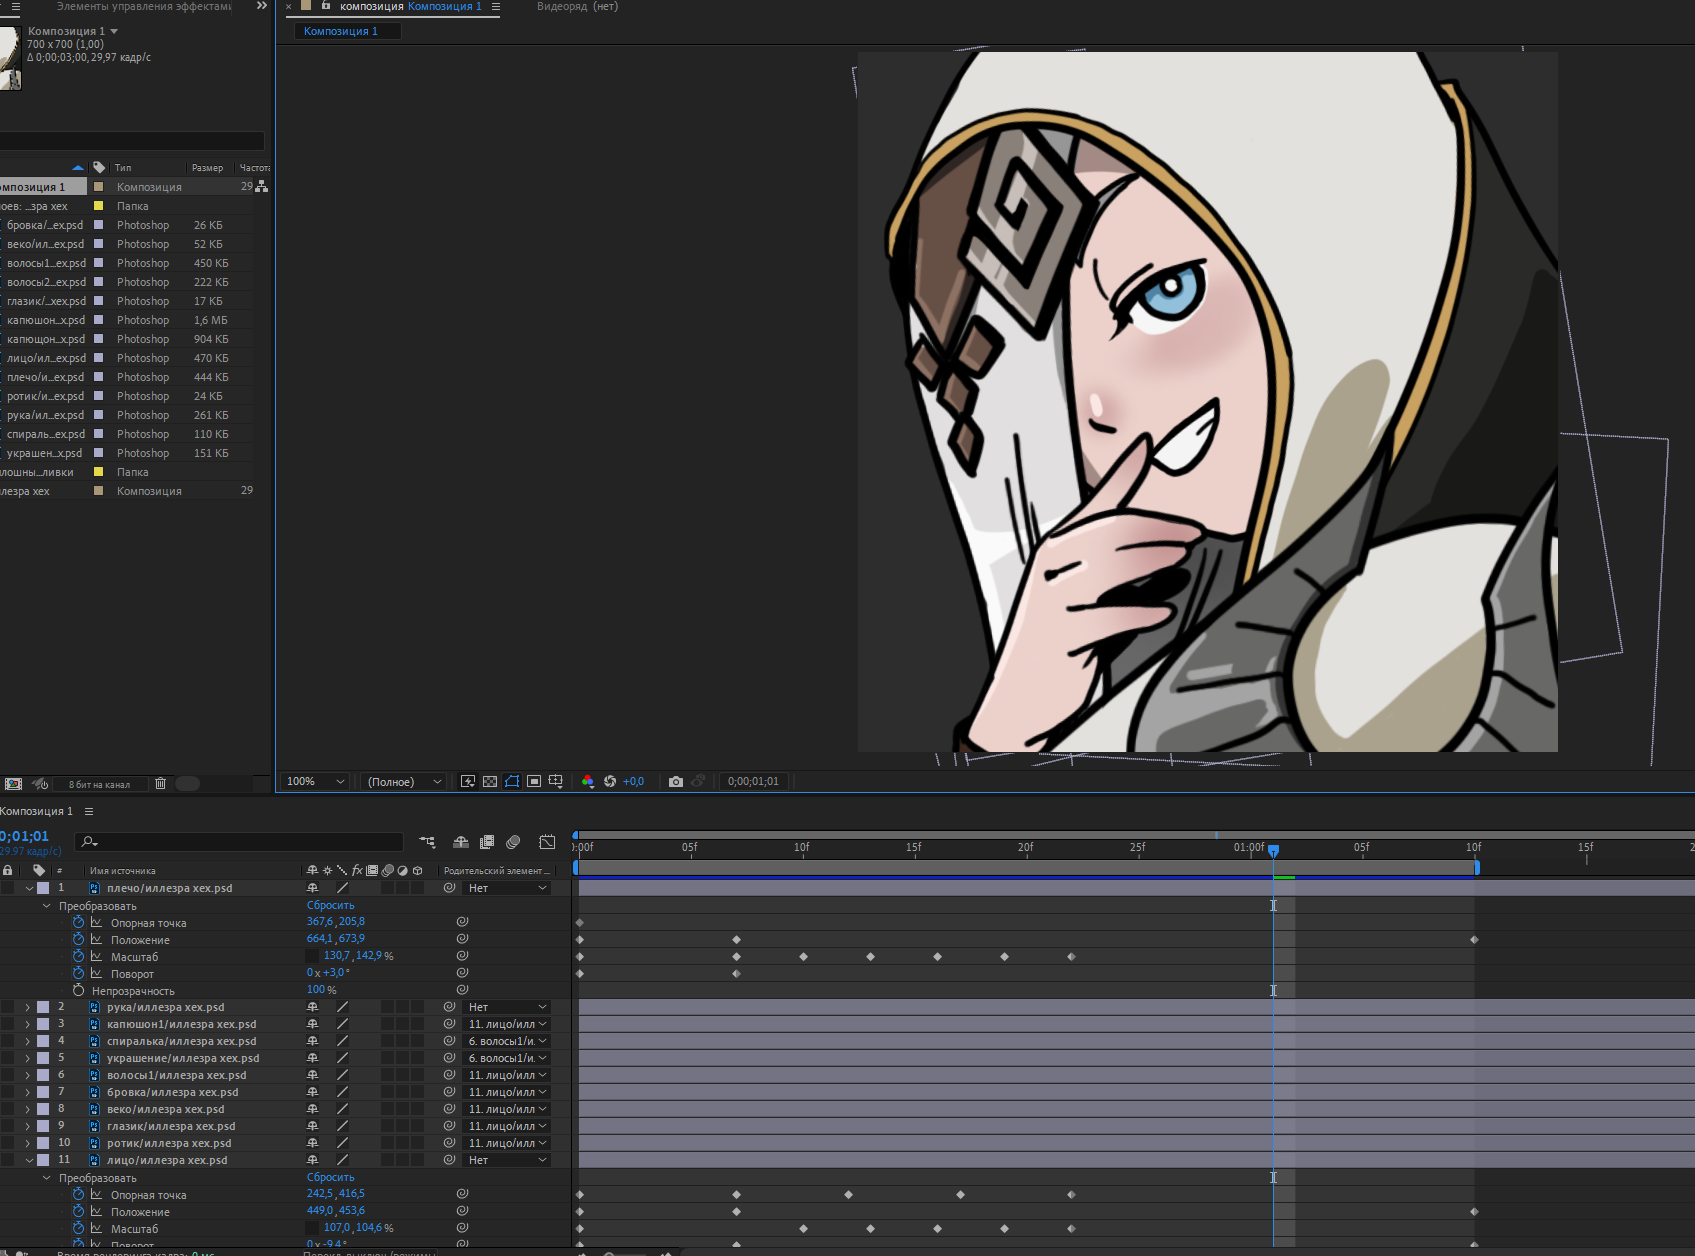Image resolution: width=1695 pixels, height=1256 pixels.
Task: Click the reset exposure aperture icon
Action: coord(610,781)
